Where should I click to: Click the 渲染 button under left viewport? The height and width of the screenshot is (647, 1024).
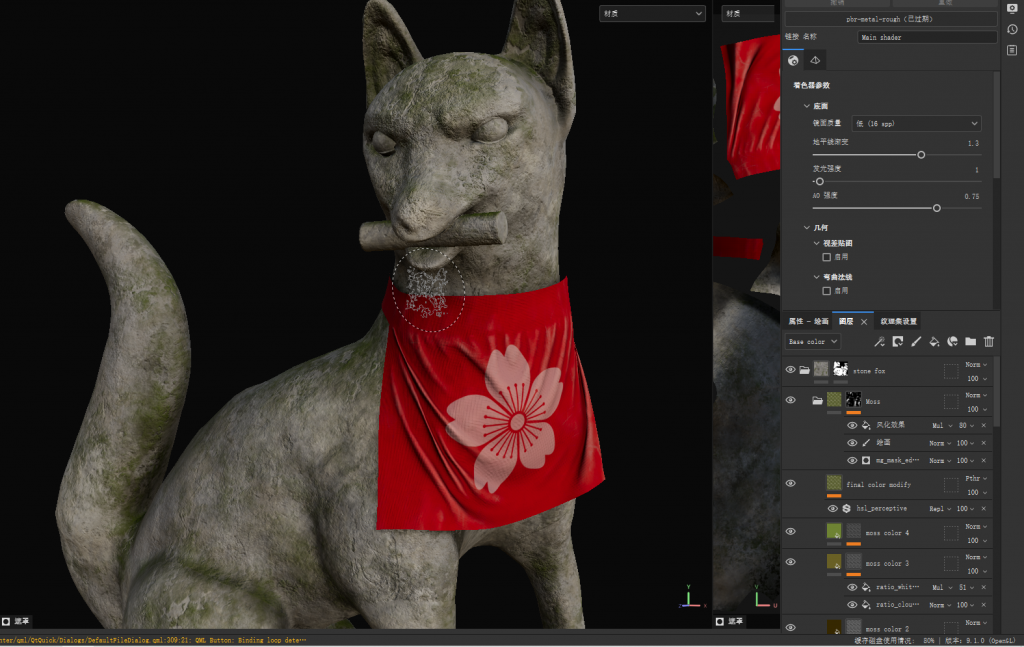[16, 621]
